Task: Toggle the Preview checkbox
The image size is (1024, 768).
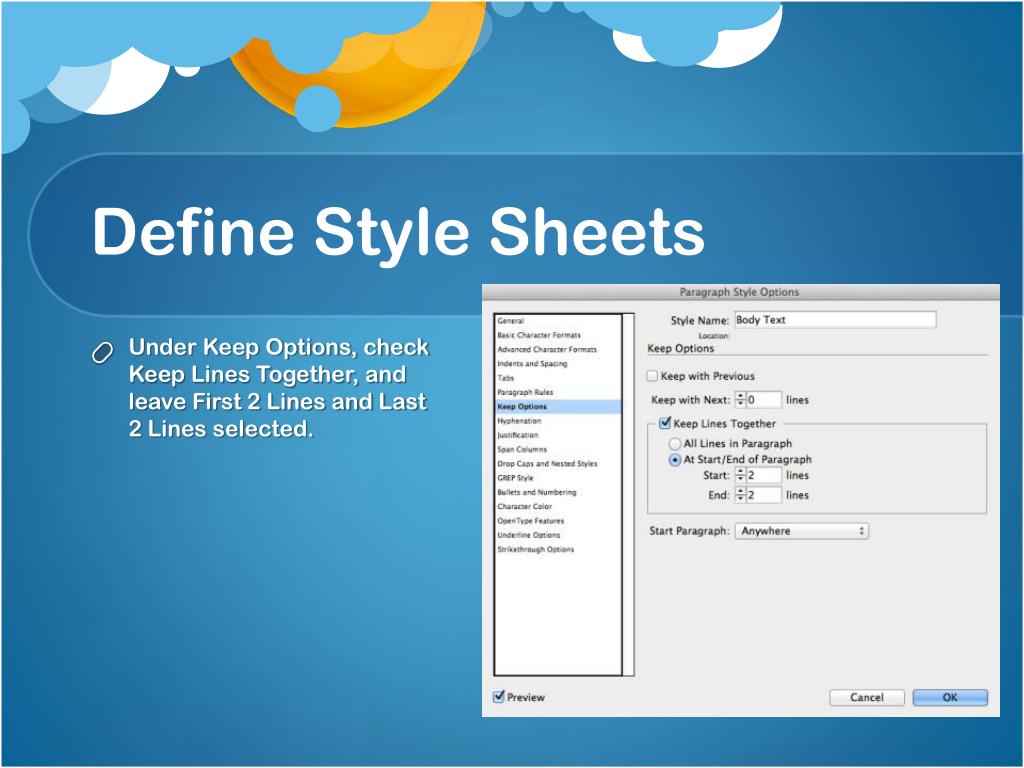Action: 499,697
